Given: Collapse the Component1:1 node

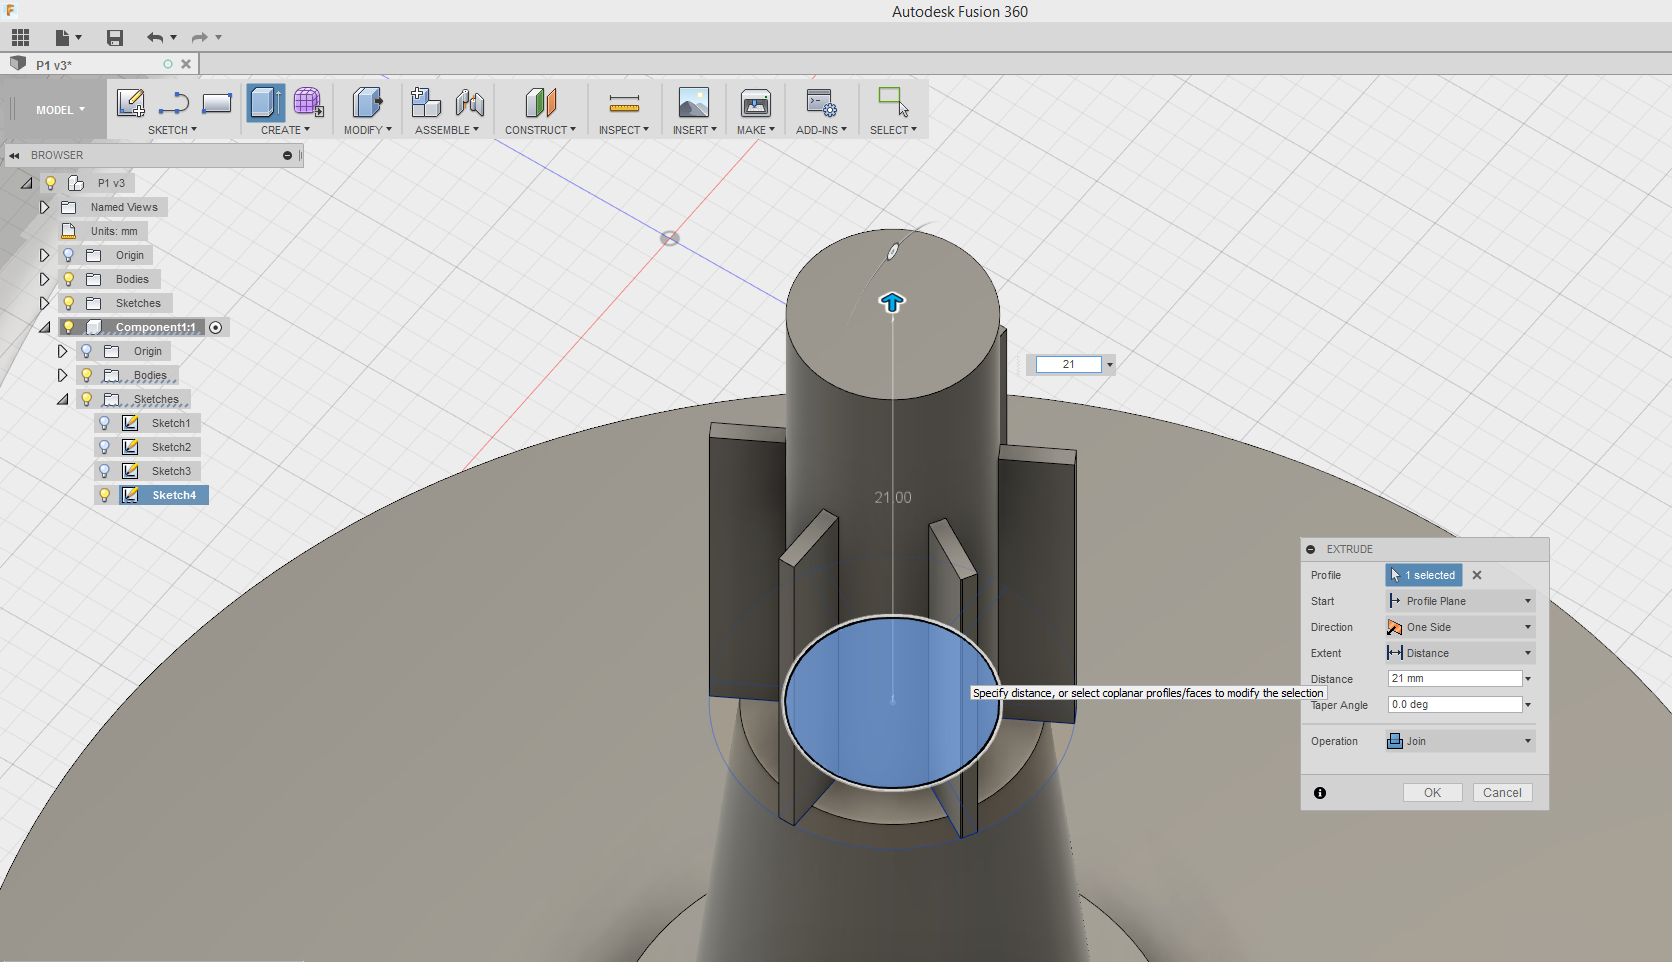Looking at the screenshot, I should (44, 327).
